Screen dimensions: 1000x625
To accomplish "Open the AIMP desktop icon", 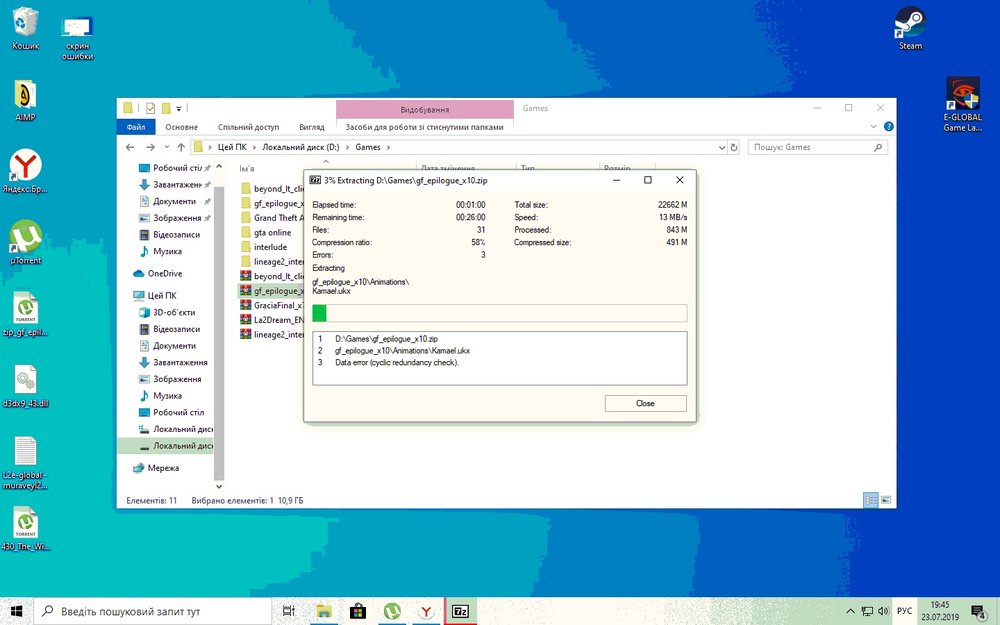I will click(x=25, y=95).
